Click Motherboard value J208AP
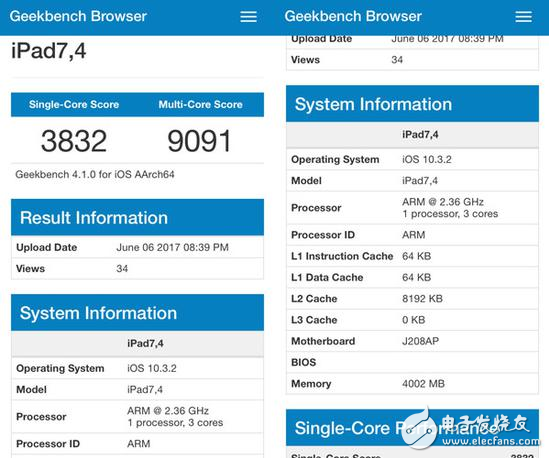The width and height of the screenshot is (549, 458). (x=420, y=341)
